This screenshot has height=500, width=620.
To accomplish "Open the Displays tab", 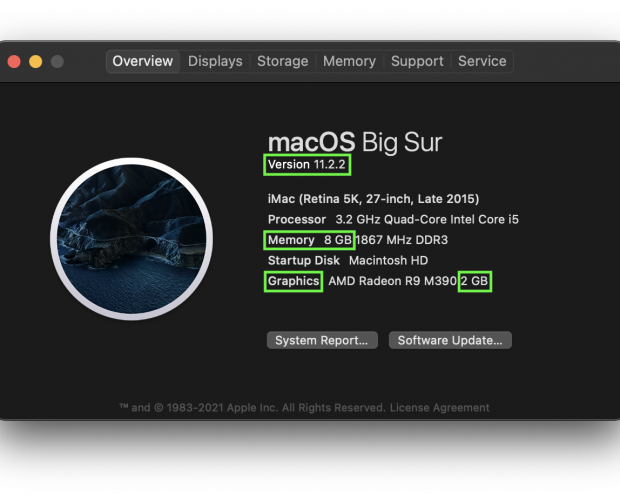I will tap(215, 61).
